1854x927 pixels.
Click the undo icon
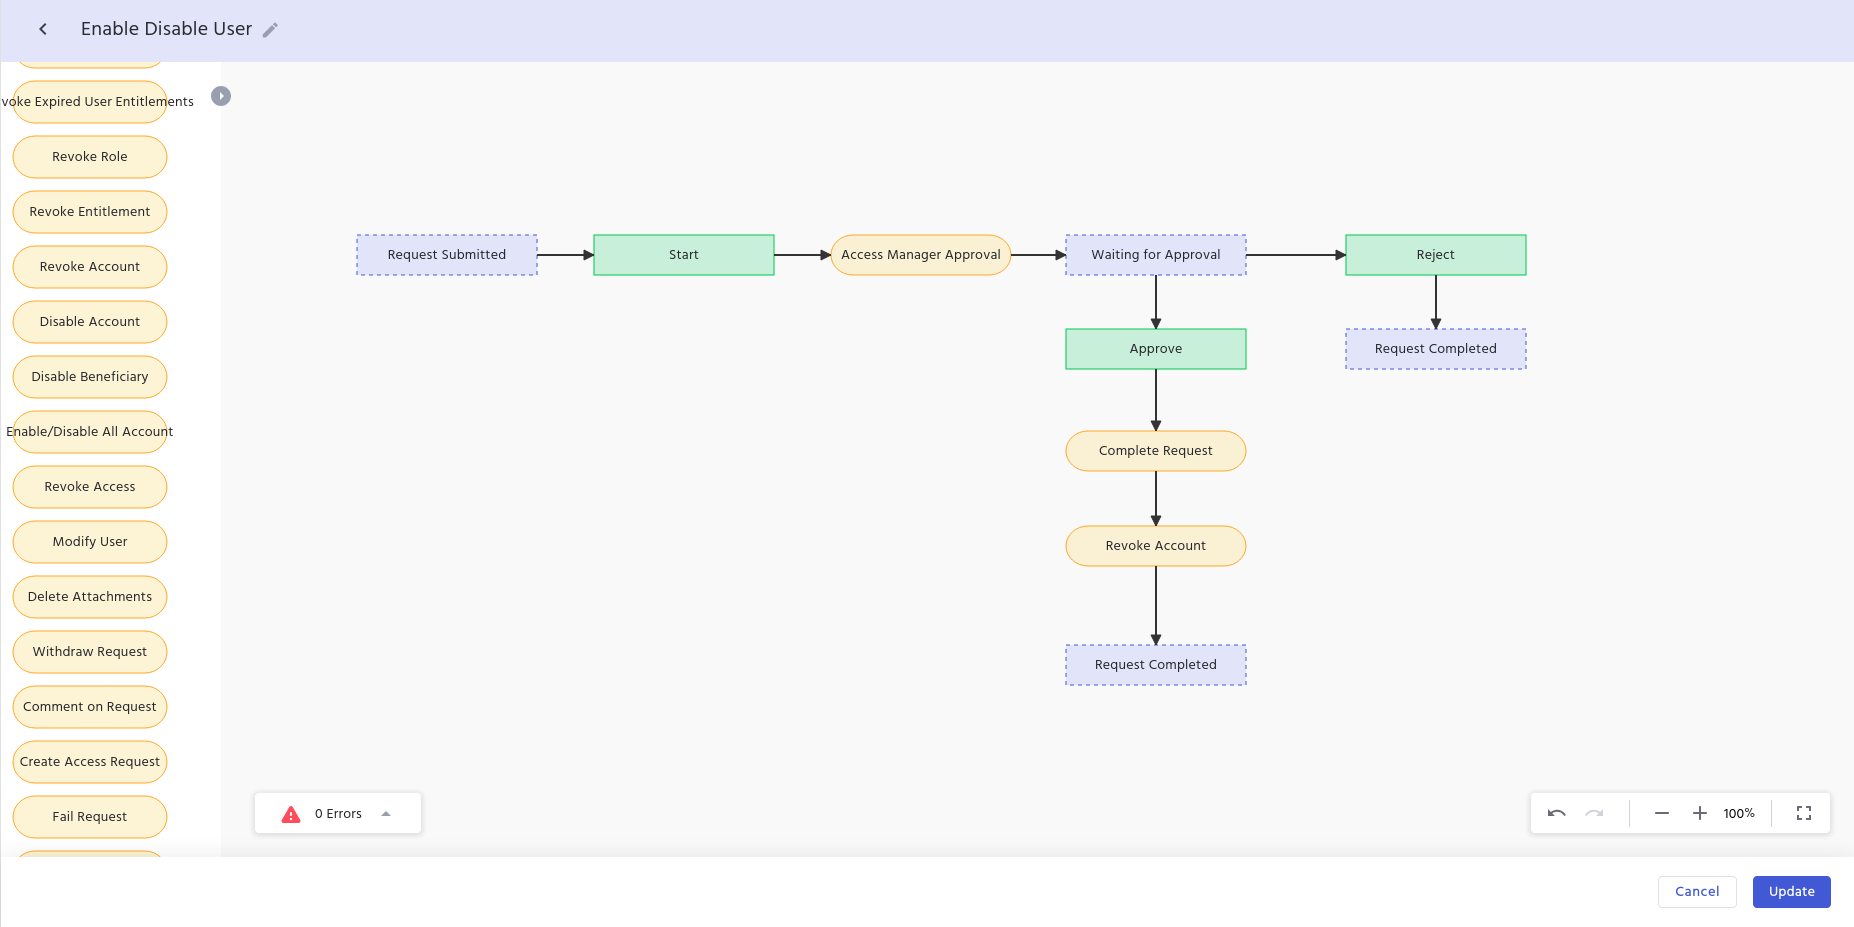coord(1556,813)
